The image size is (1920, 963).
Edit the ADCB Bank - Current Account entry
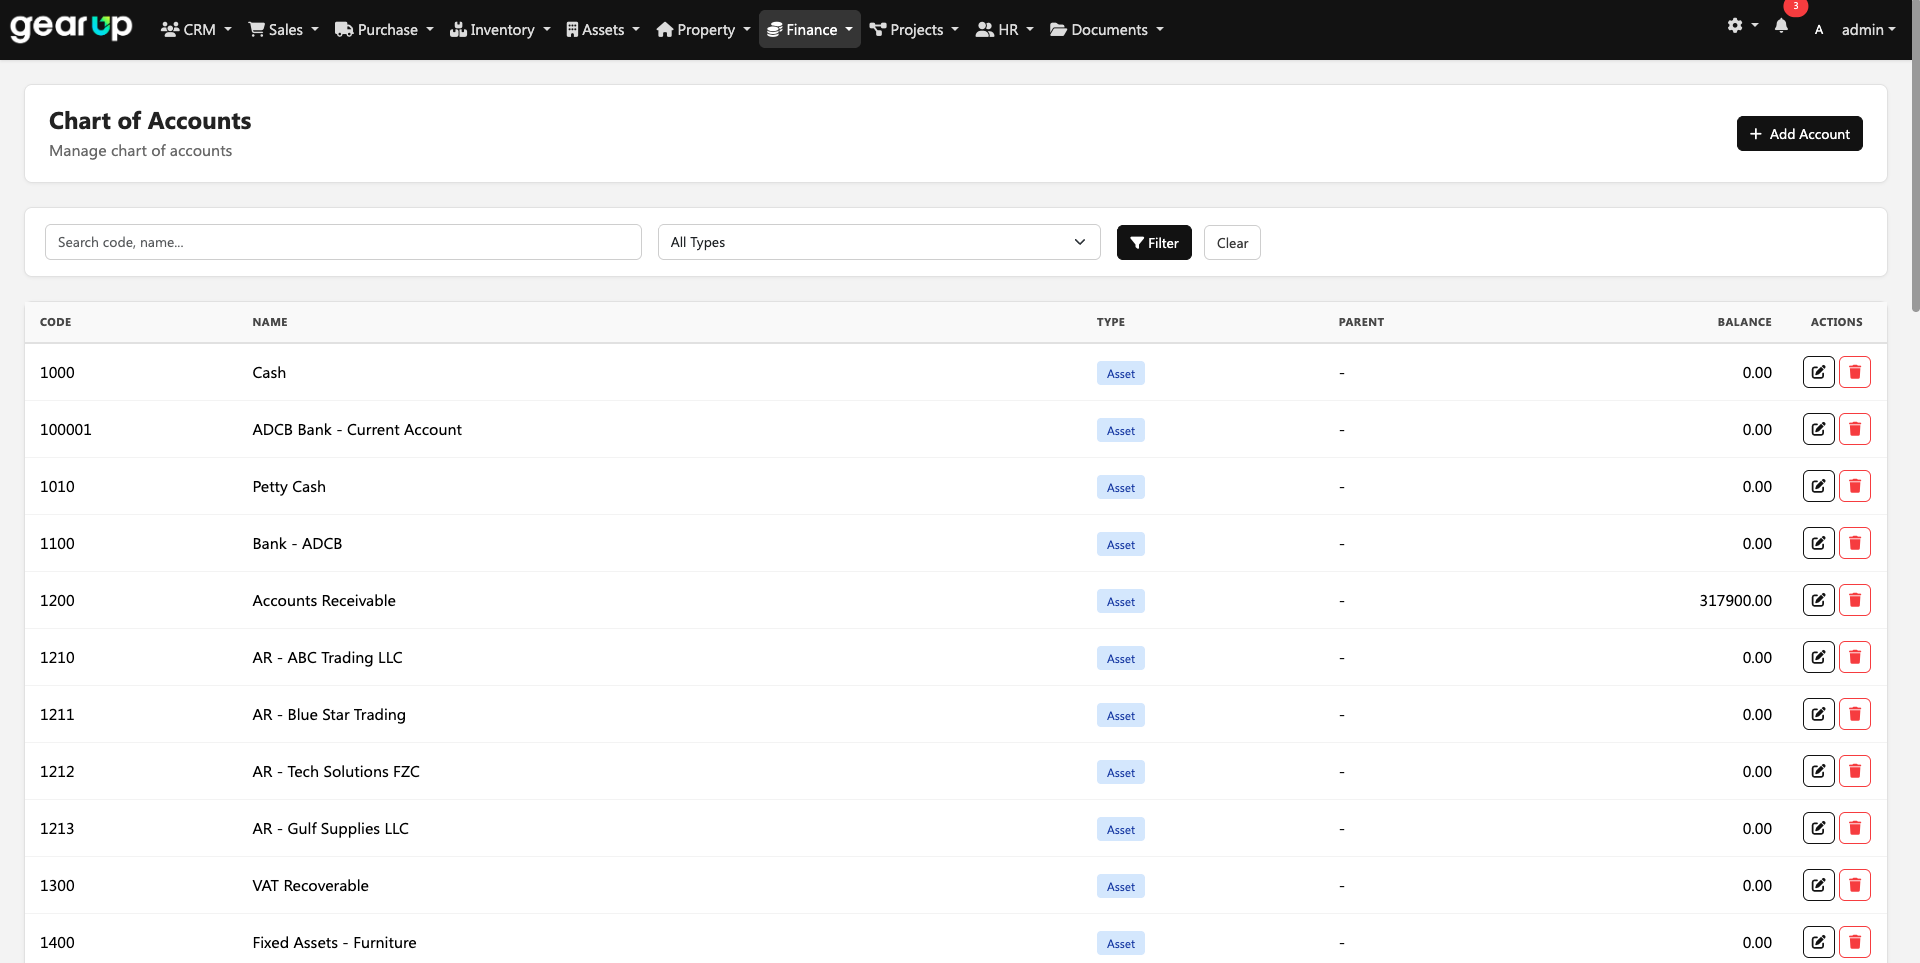(x=1818, y=429)
